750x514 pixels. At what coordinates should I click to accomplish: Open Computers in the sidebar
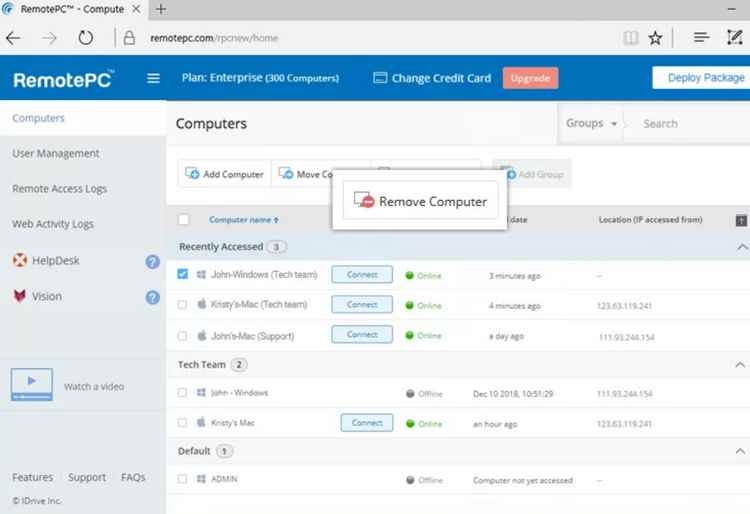coord(38,118)
